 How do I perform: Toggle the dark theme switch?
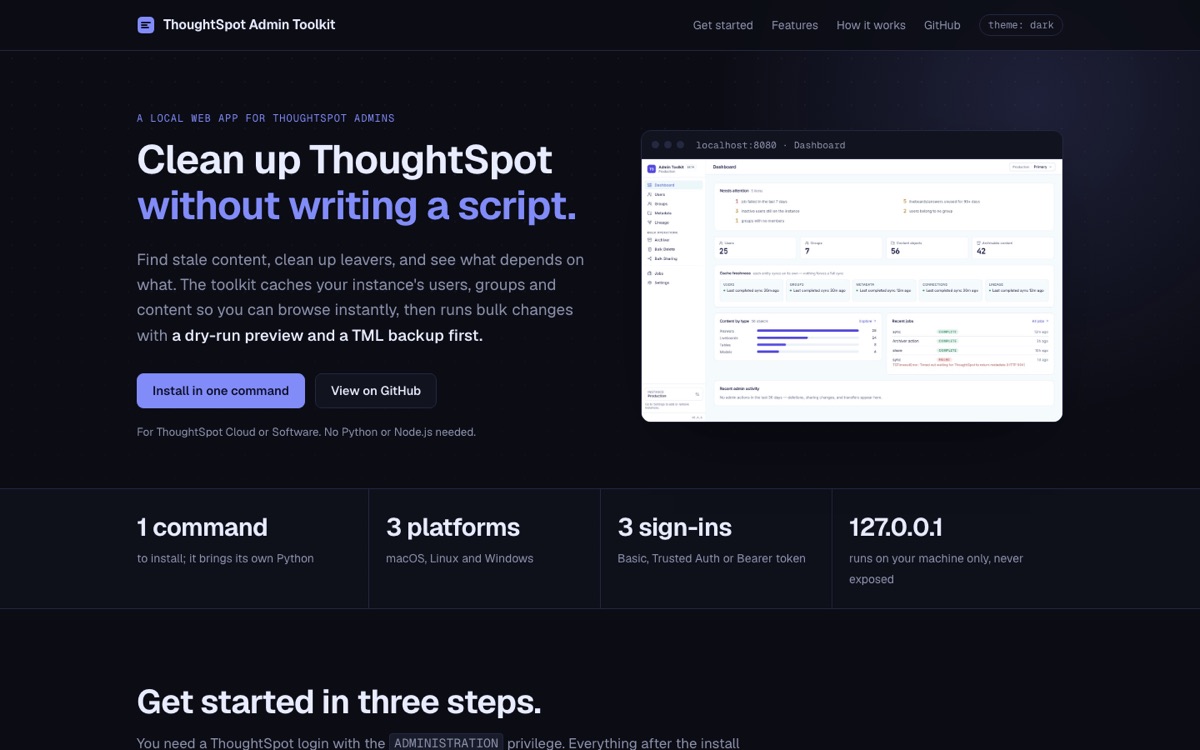[1021, 25]
